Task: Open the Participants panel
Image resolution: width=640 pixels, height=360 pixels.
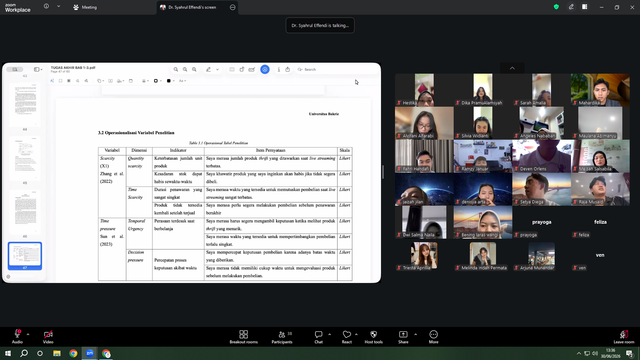Action: click(282, 337)
